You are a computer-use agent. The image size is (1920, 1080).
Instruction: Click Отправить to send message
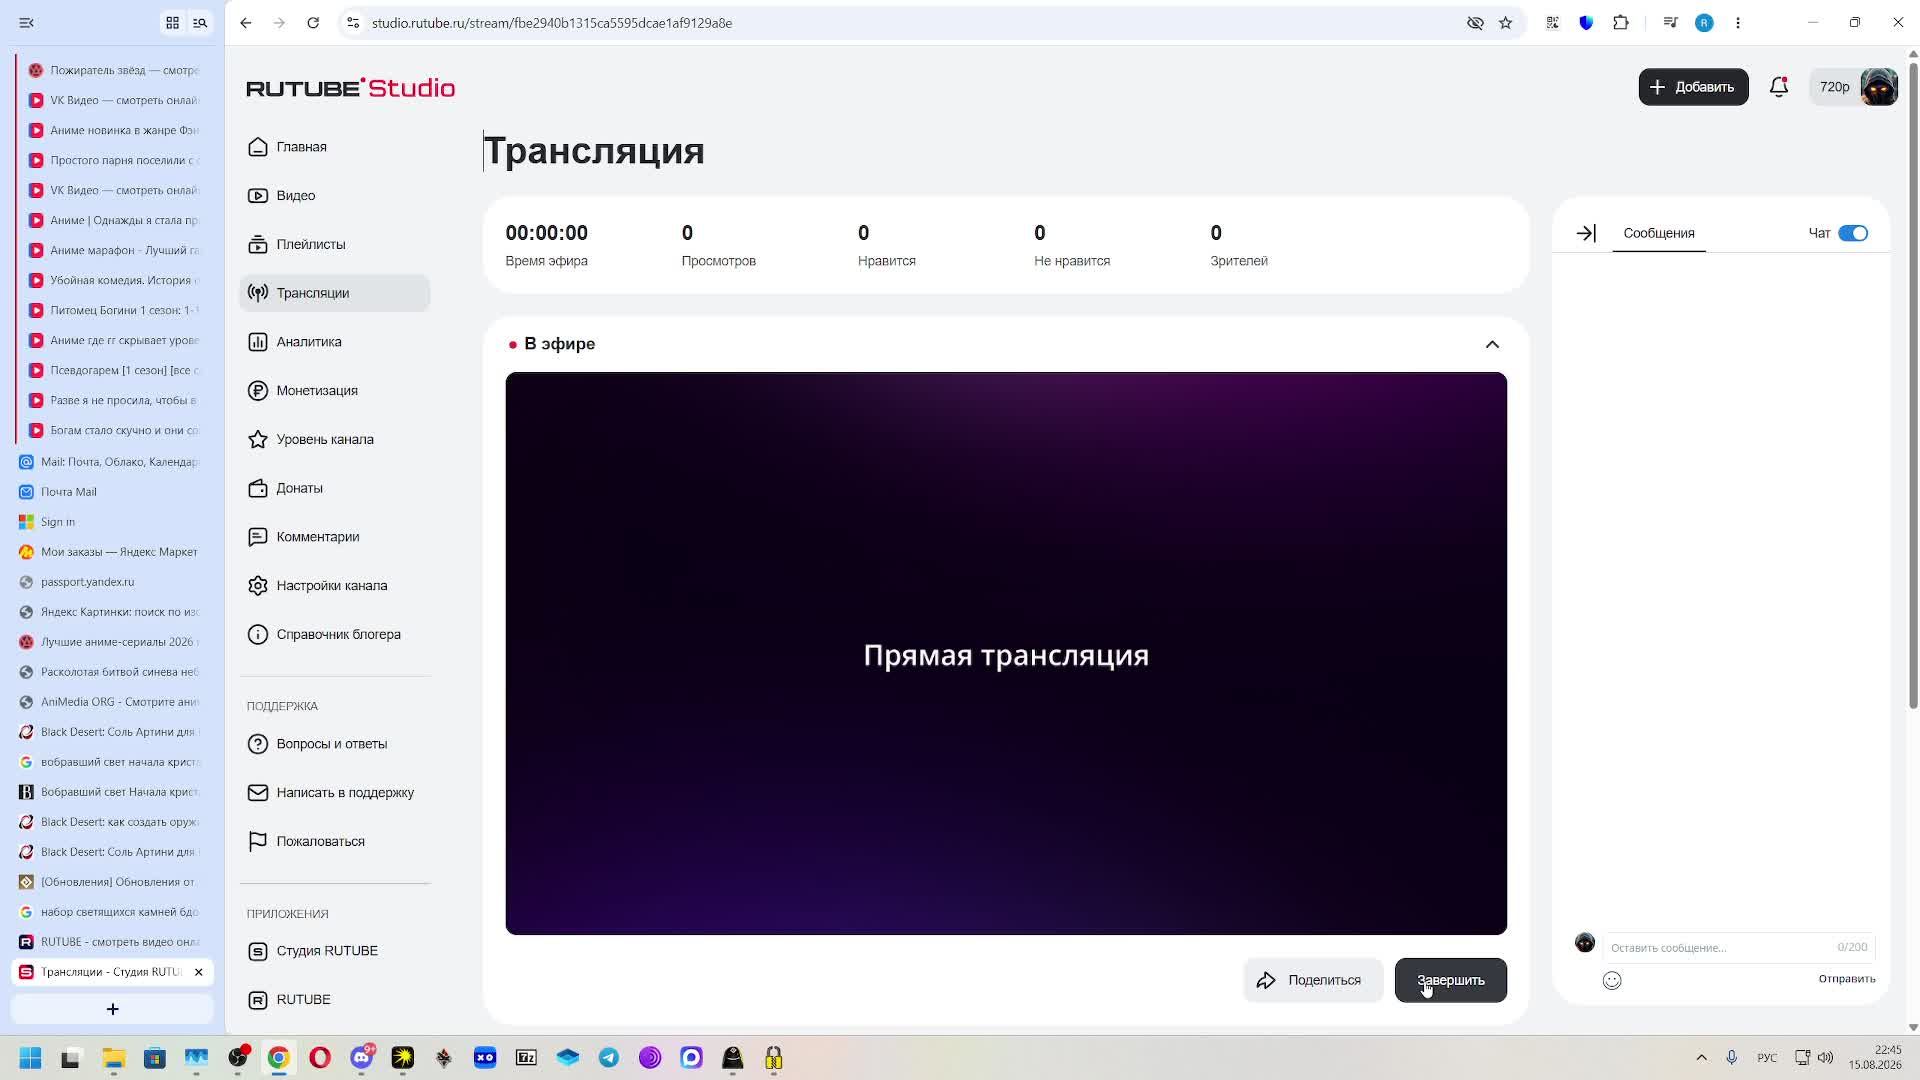1847,979
